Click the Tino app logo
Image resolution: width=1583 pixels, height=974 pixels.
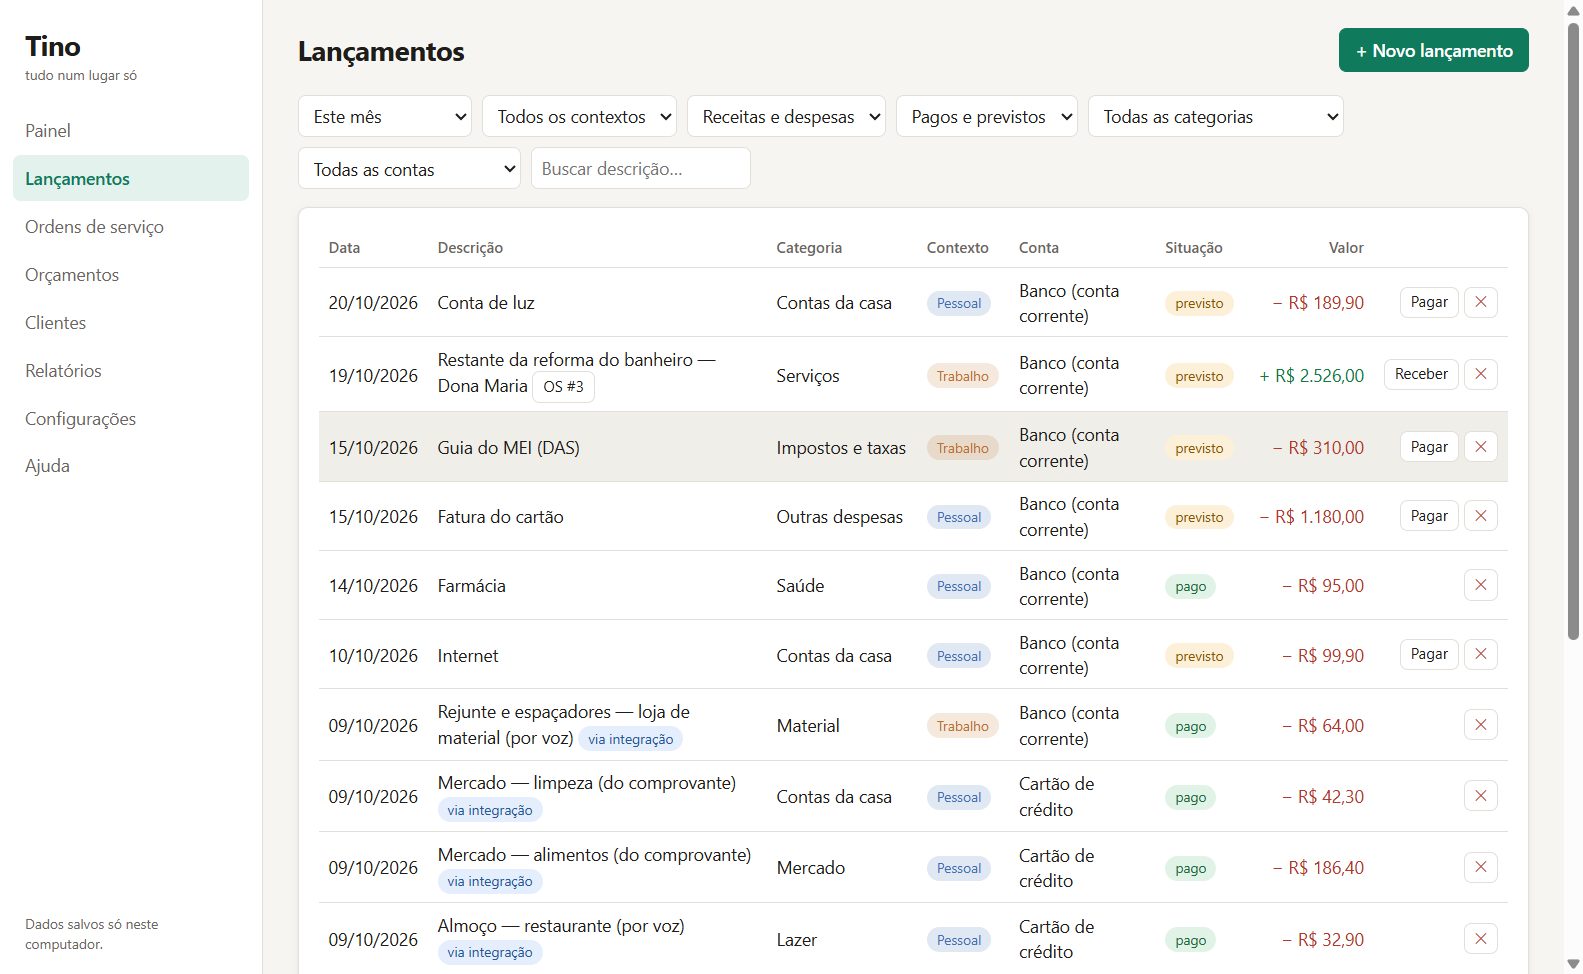pos(53,46)
